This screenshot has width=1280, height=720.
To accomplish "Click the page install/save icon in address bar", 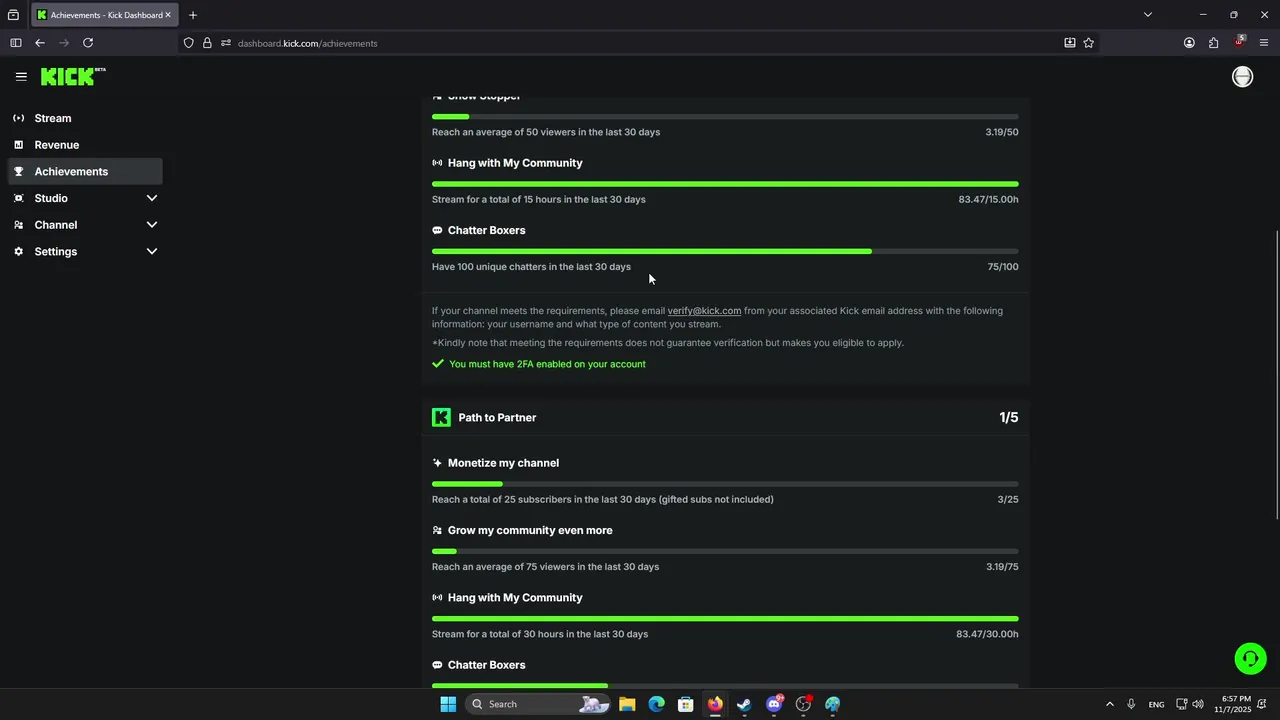I will coord(1069,43).
